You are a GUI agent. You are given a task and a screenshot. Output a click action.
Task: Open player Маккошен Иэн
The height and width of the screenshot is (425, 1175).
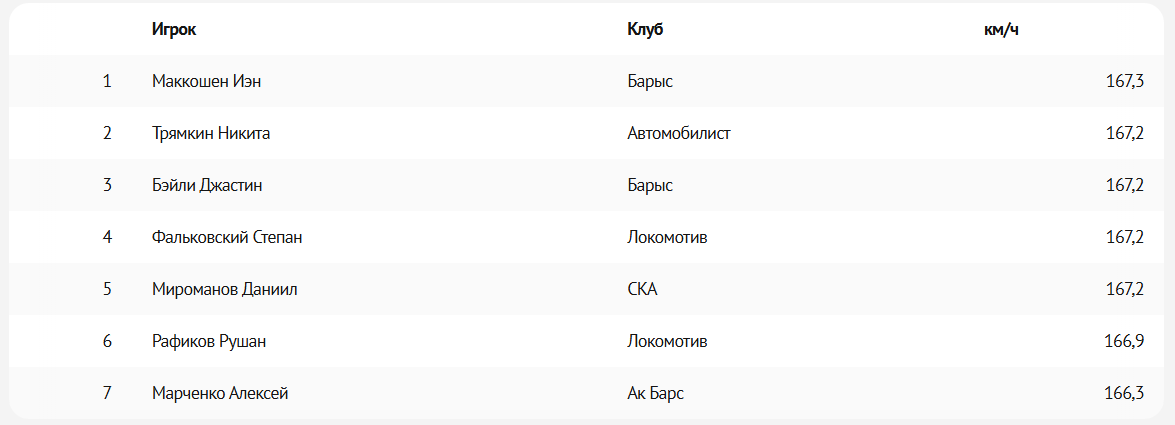(x=206, y=81)
